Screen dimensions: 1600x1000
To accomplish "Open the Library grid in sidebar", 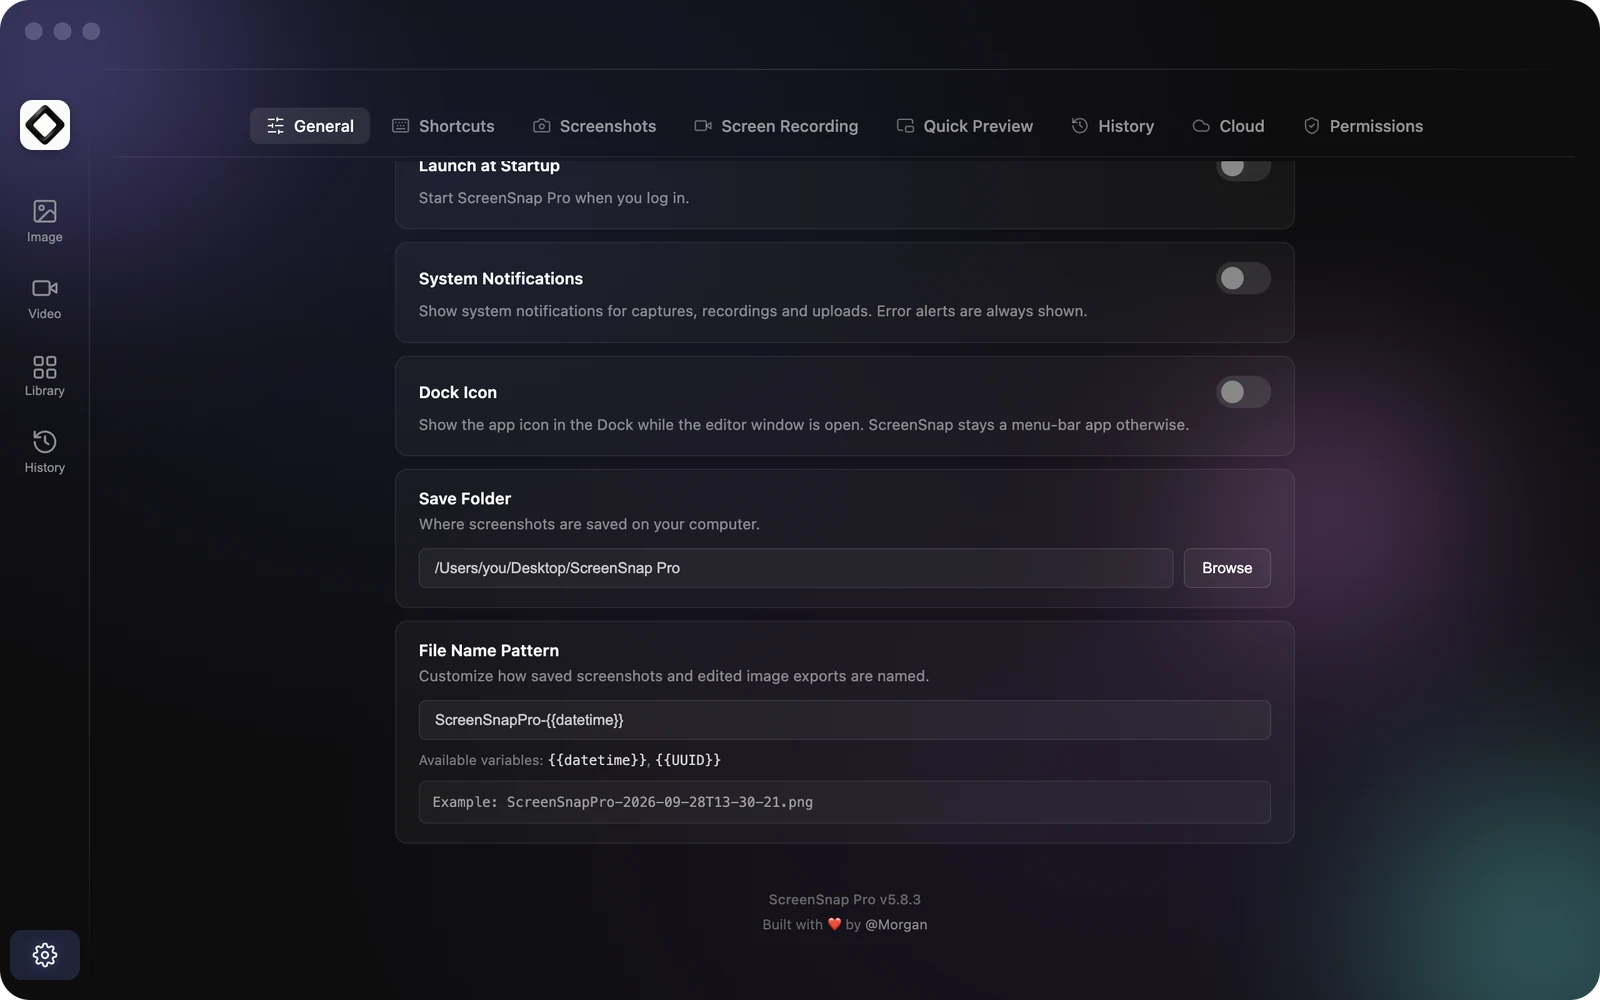I will (x=45, y=375).
